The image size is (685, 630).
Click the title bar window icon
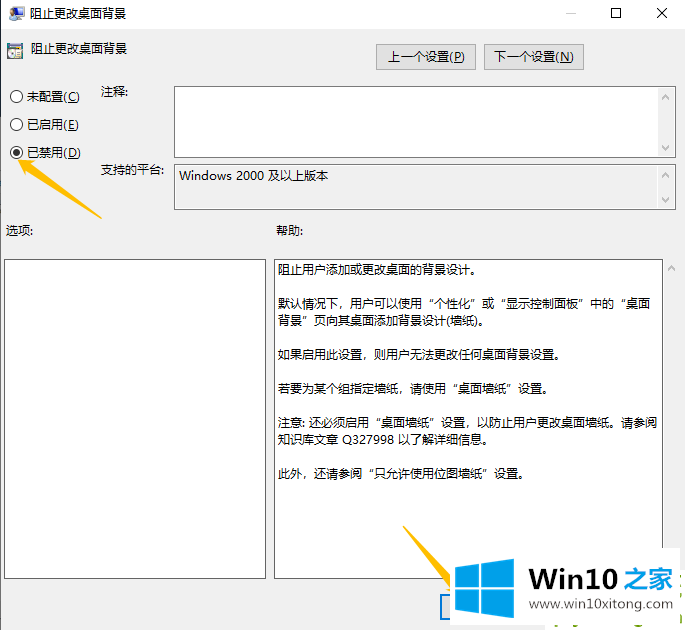tap(15, 14)
